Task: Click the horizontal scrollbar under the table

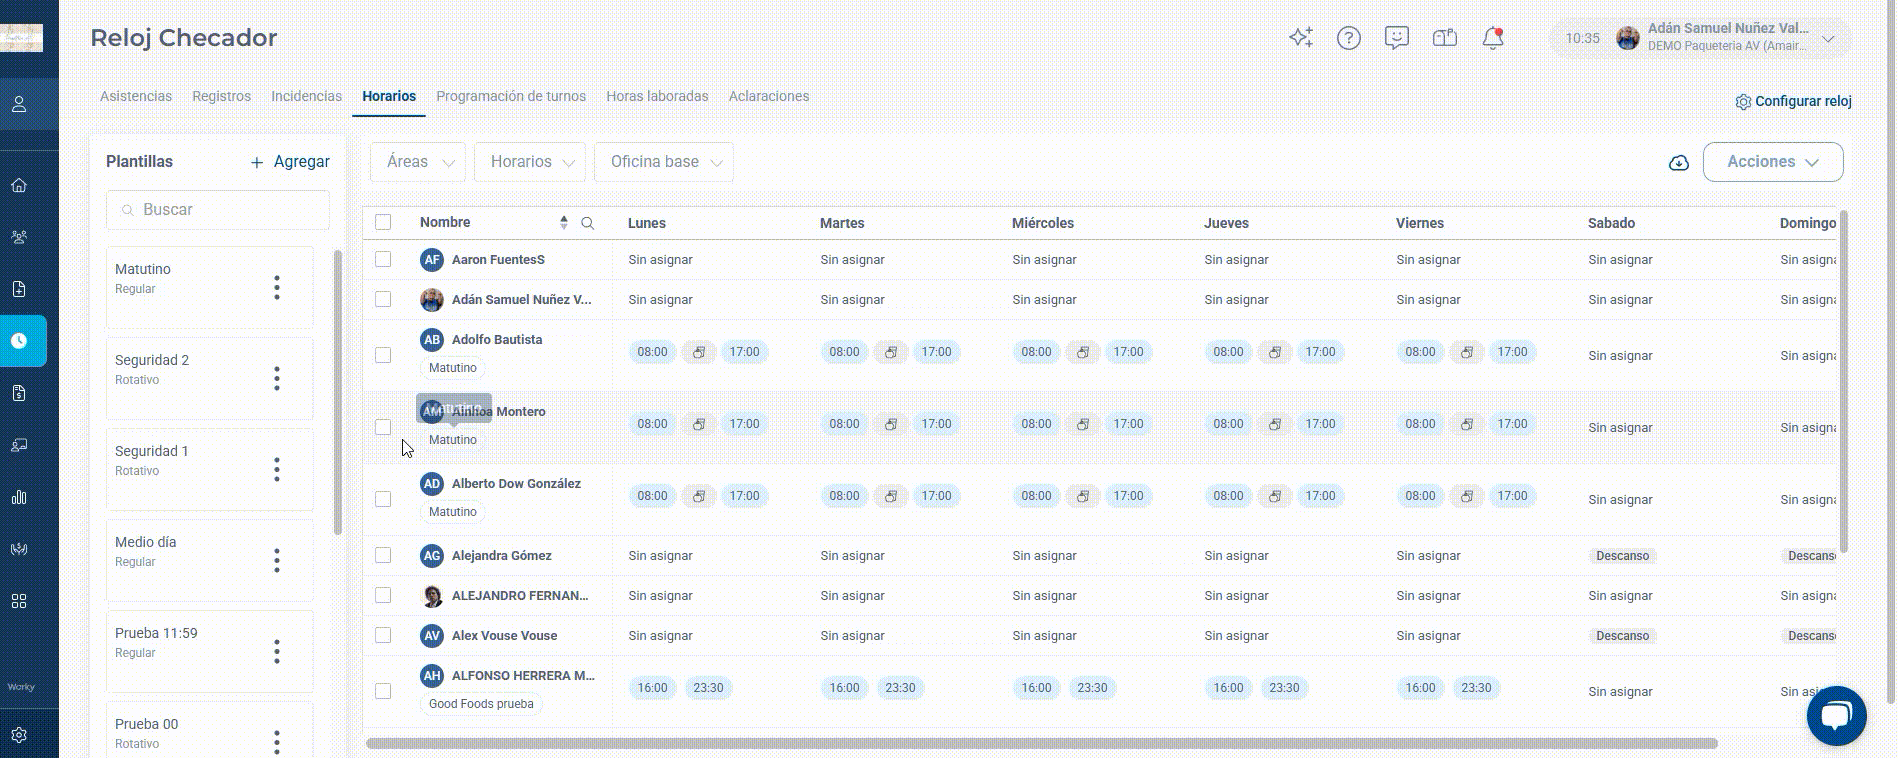Action: 1041,743
